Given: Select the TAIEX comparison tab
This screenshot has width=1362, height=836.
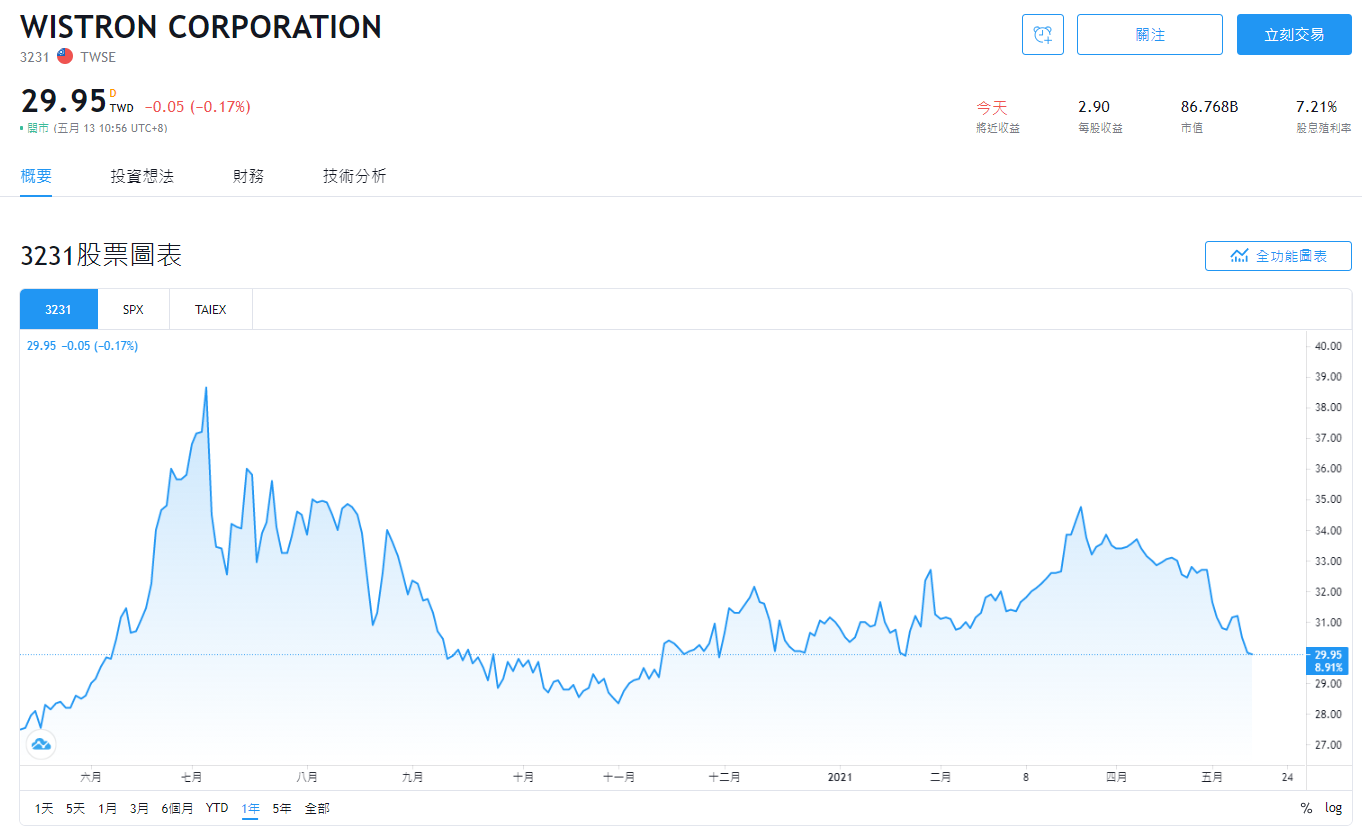Looking at the screenshot, I should [x=211, y=310].
